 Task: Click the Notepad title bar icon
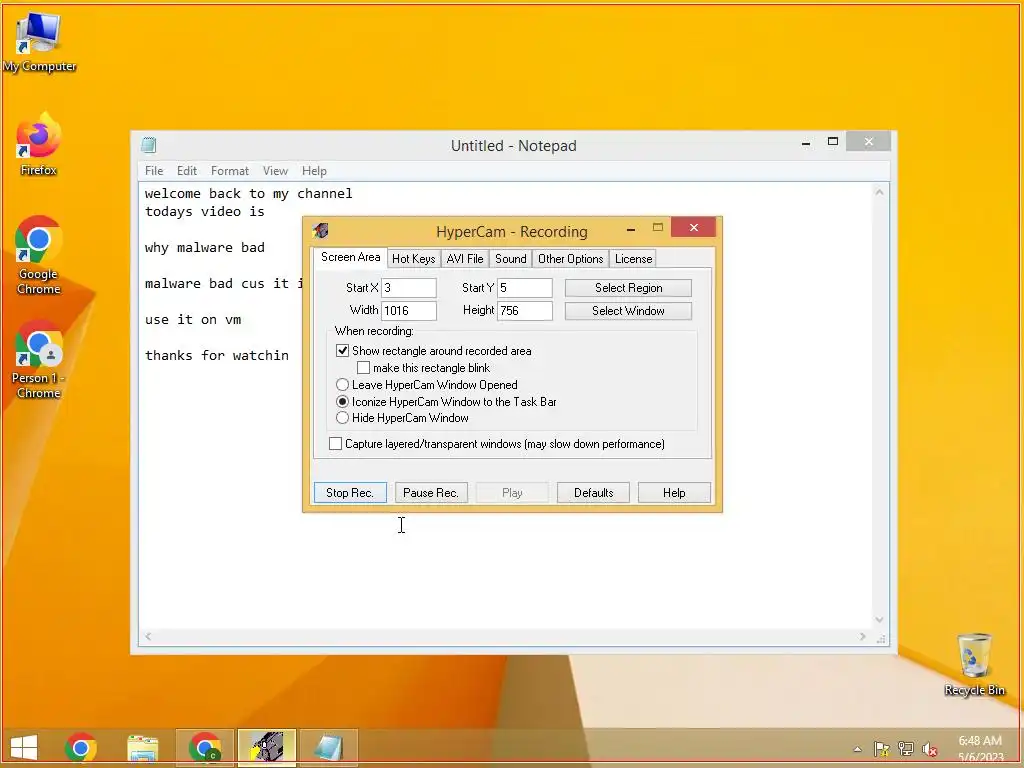149,145
